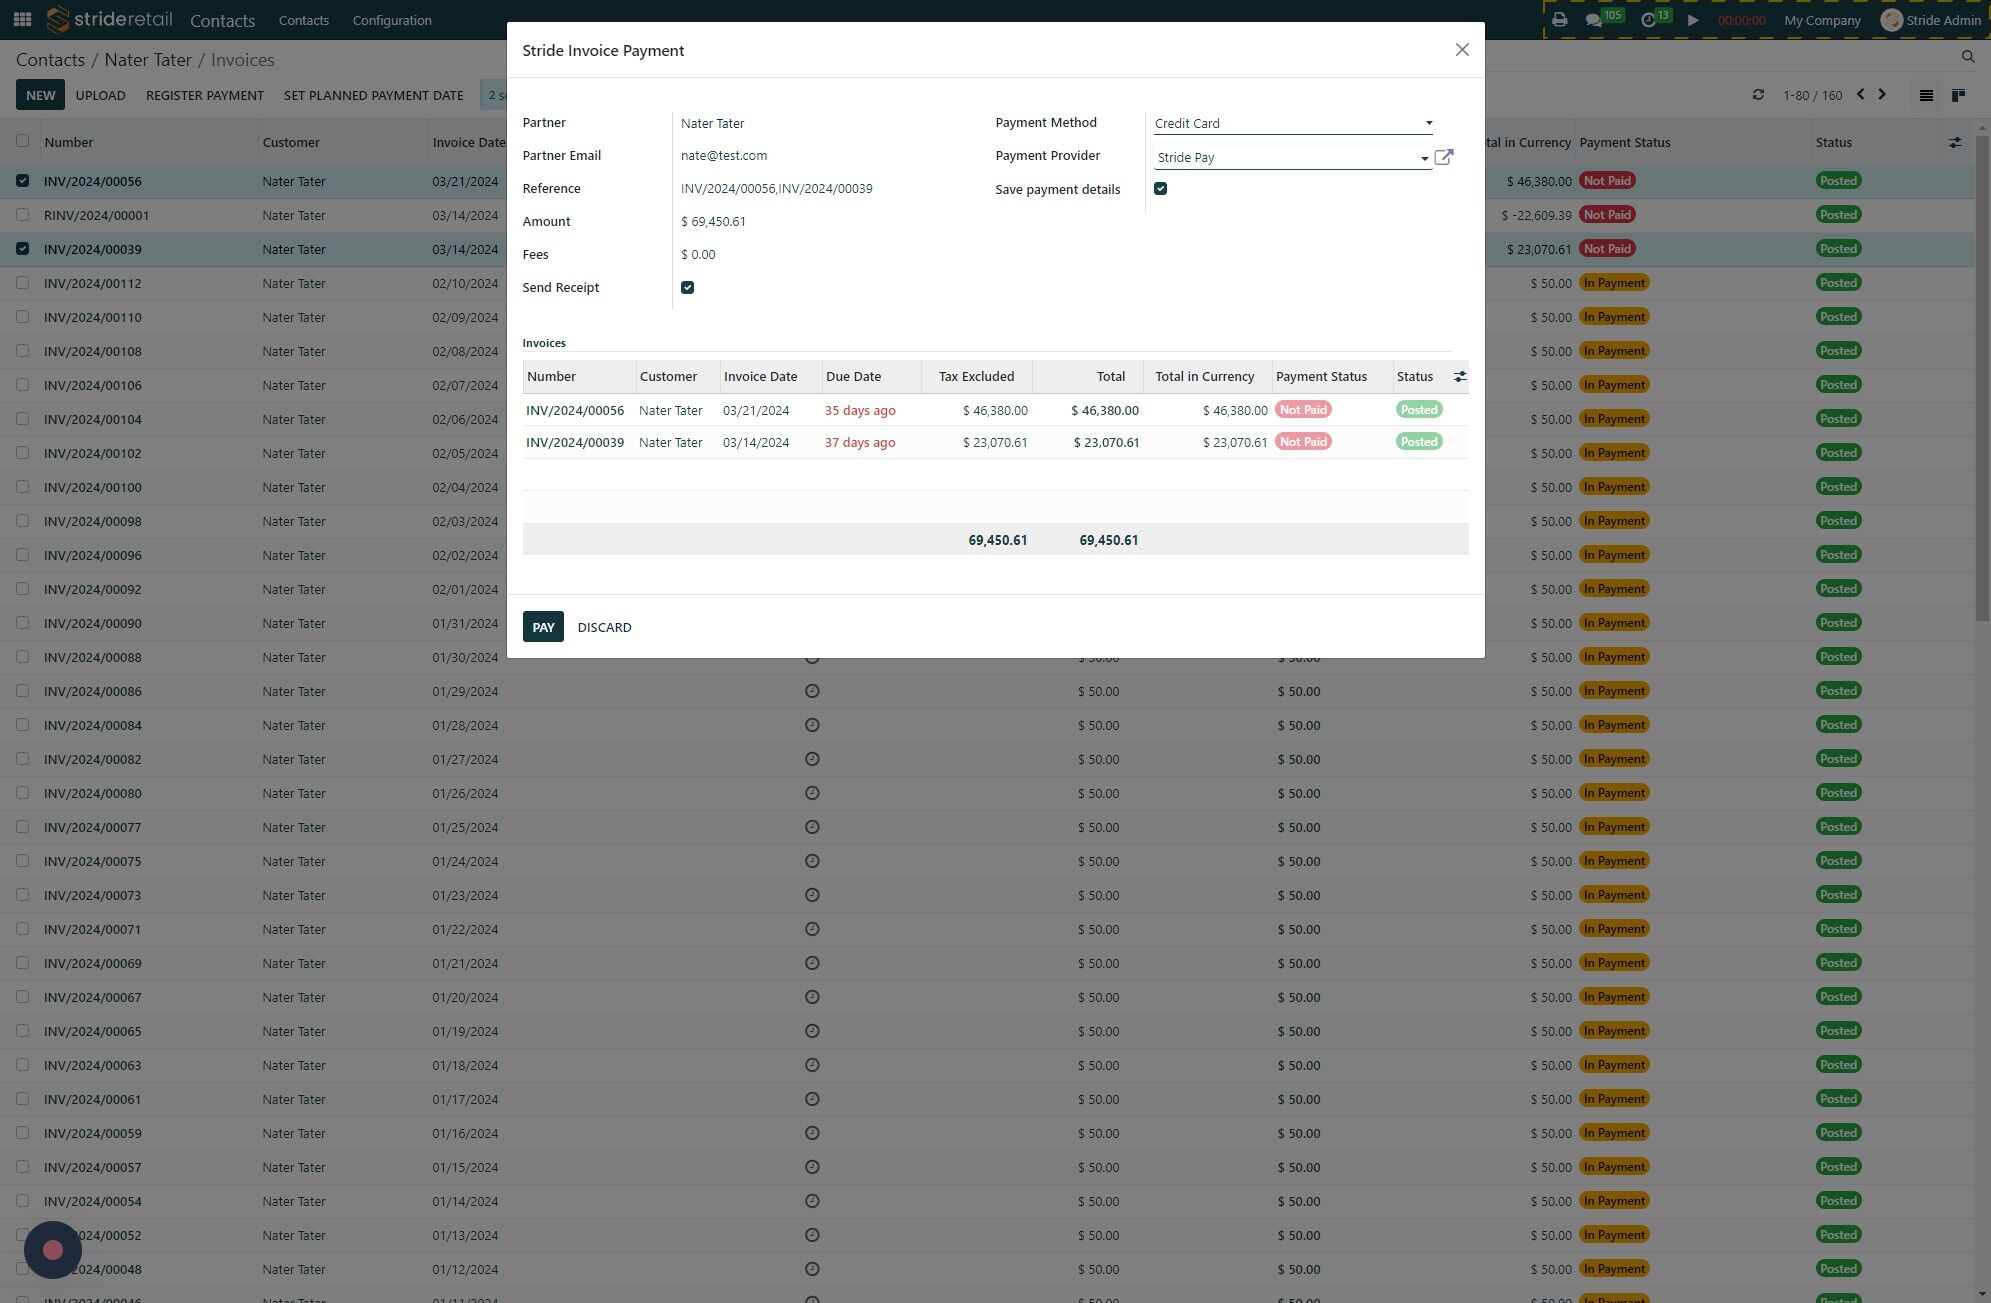Open the Stride Admin user menu

point(1930,20)
